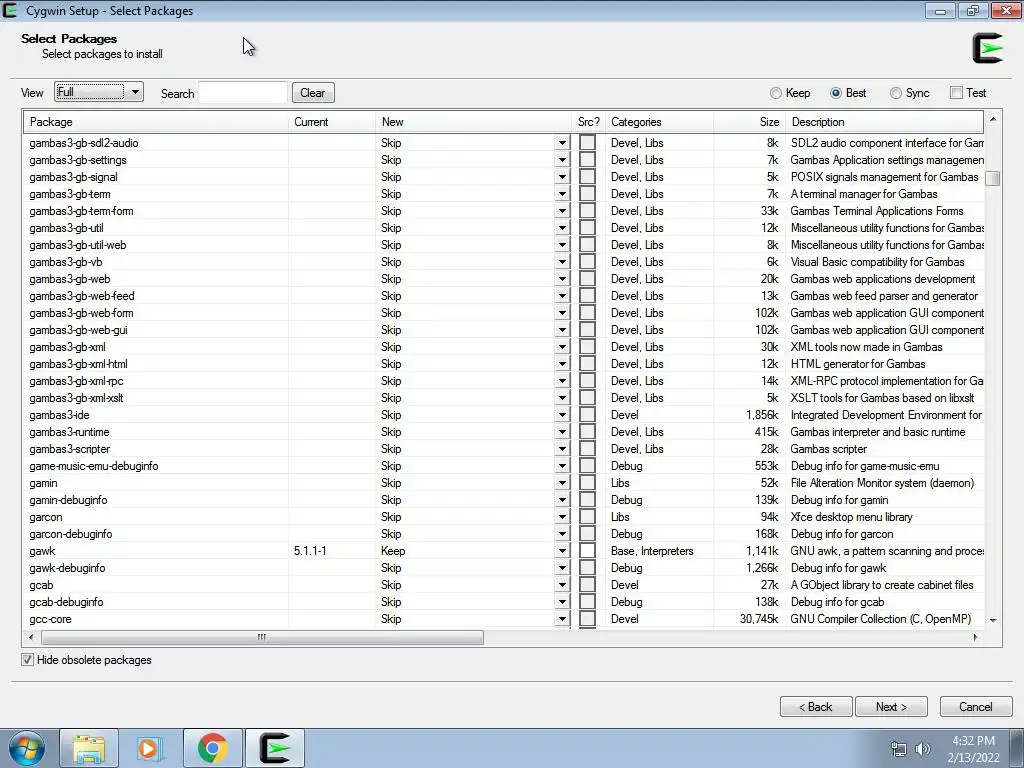Click Skip for gamin-debuginfo
This screenshot has height=768, width=1024.
tap(391, 500)
